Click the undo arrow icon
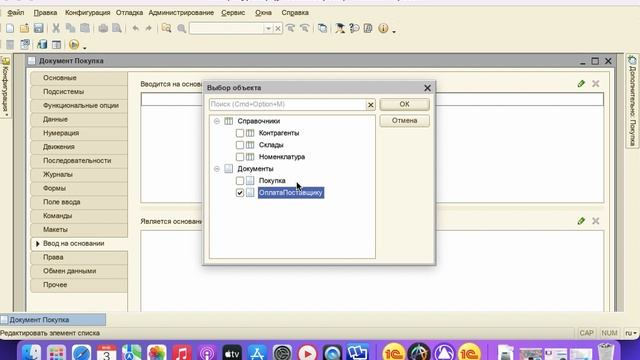The height and width of the screenshot is (360, 640). [x=136, y=28]
